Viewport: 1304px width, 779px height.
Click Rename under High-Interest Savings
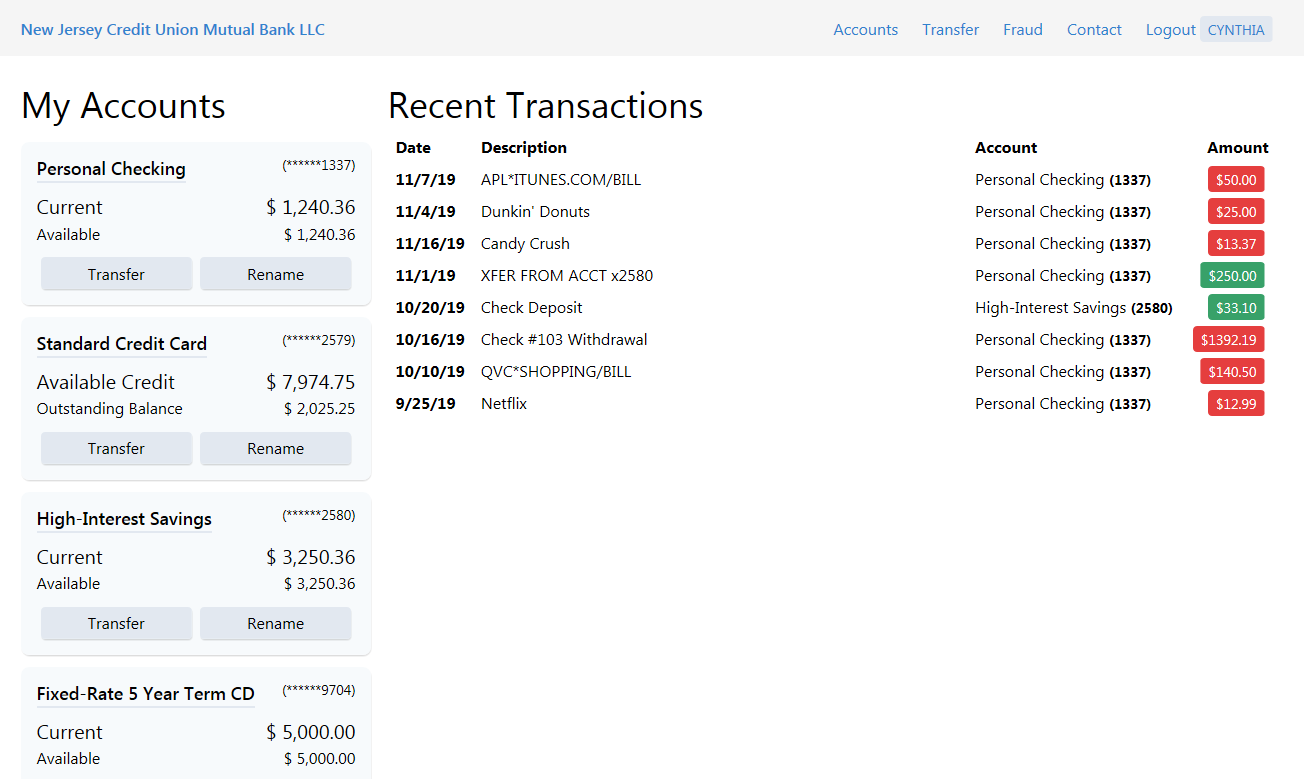point(276,623)
